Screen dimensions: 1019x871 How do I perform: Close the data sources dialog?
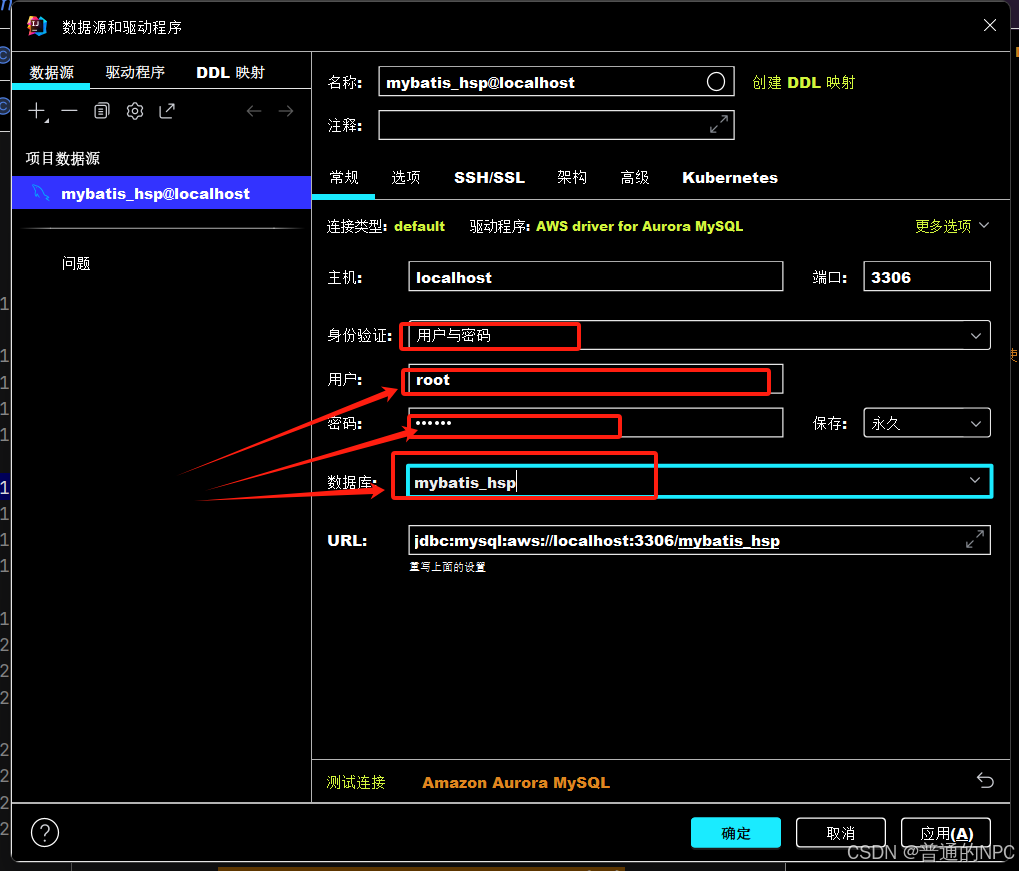(x=990, y=25)
